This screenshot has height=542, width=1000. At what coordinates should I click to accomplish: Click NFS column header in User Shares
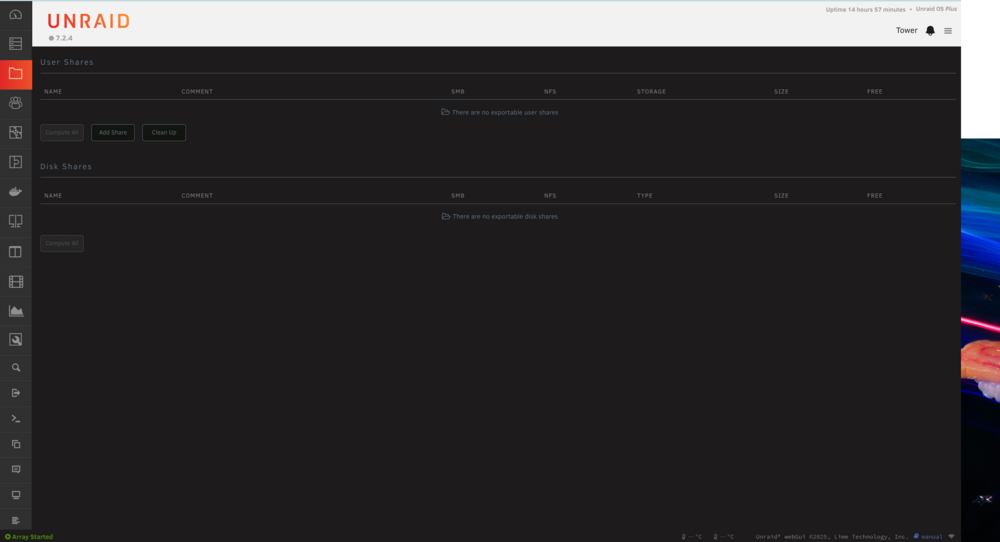550,92
